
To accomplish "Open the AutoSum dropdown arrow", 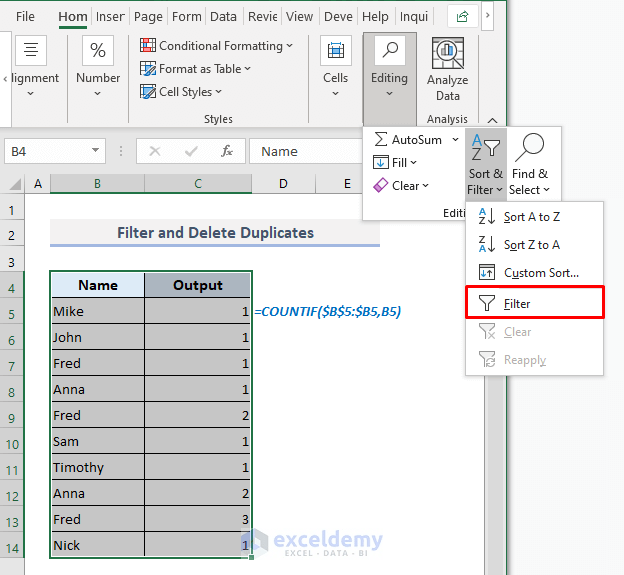I will (x=456, y=140).
